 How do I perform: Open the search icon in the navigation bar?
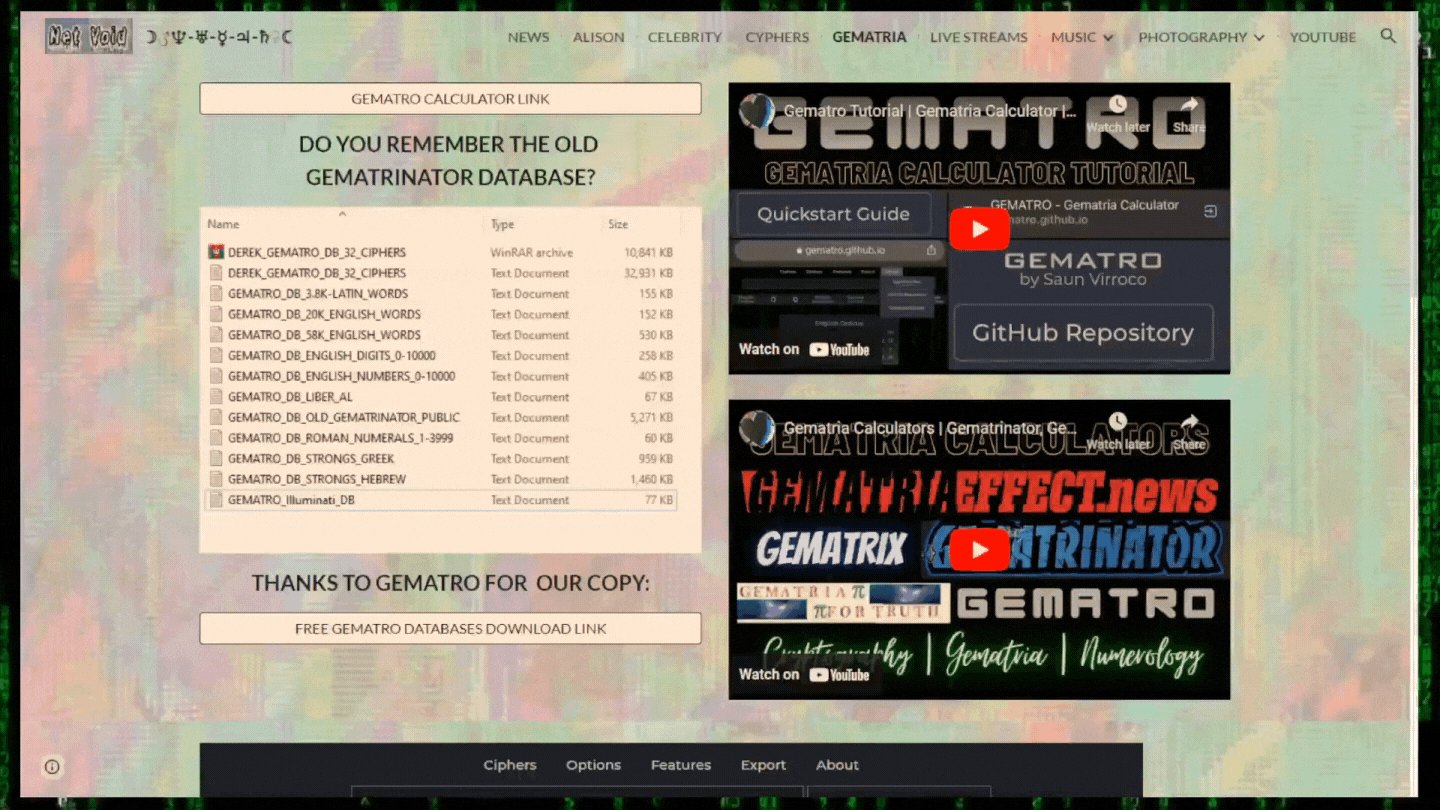coord(1388,36)
